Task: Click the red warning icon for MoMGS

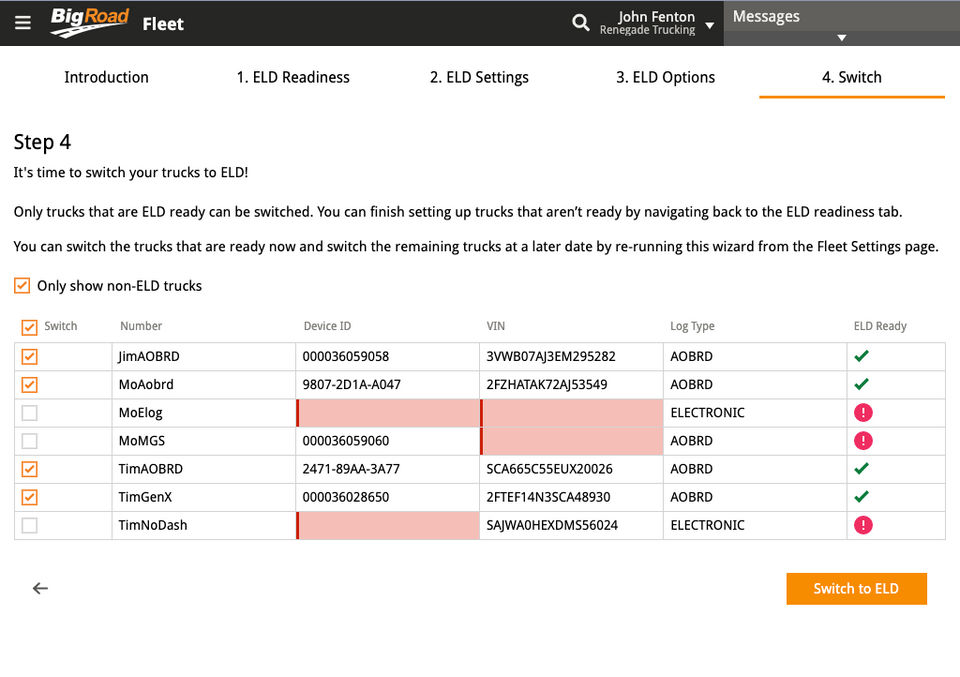Action: (862, 440)
